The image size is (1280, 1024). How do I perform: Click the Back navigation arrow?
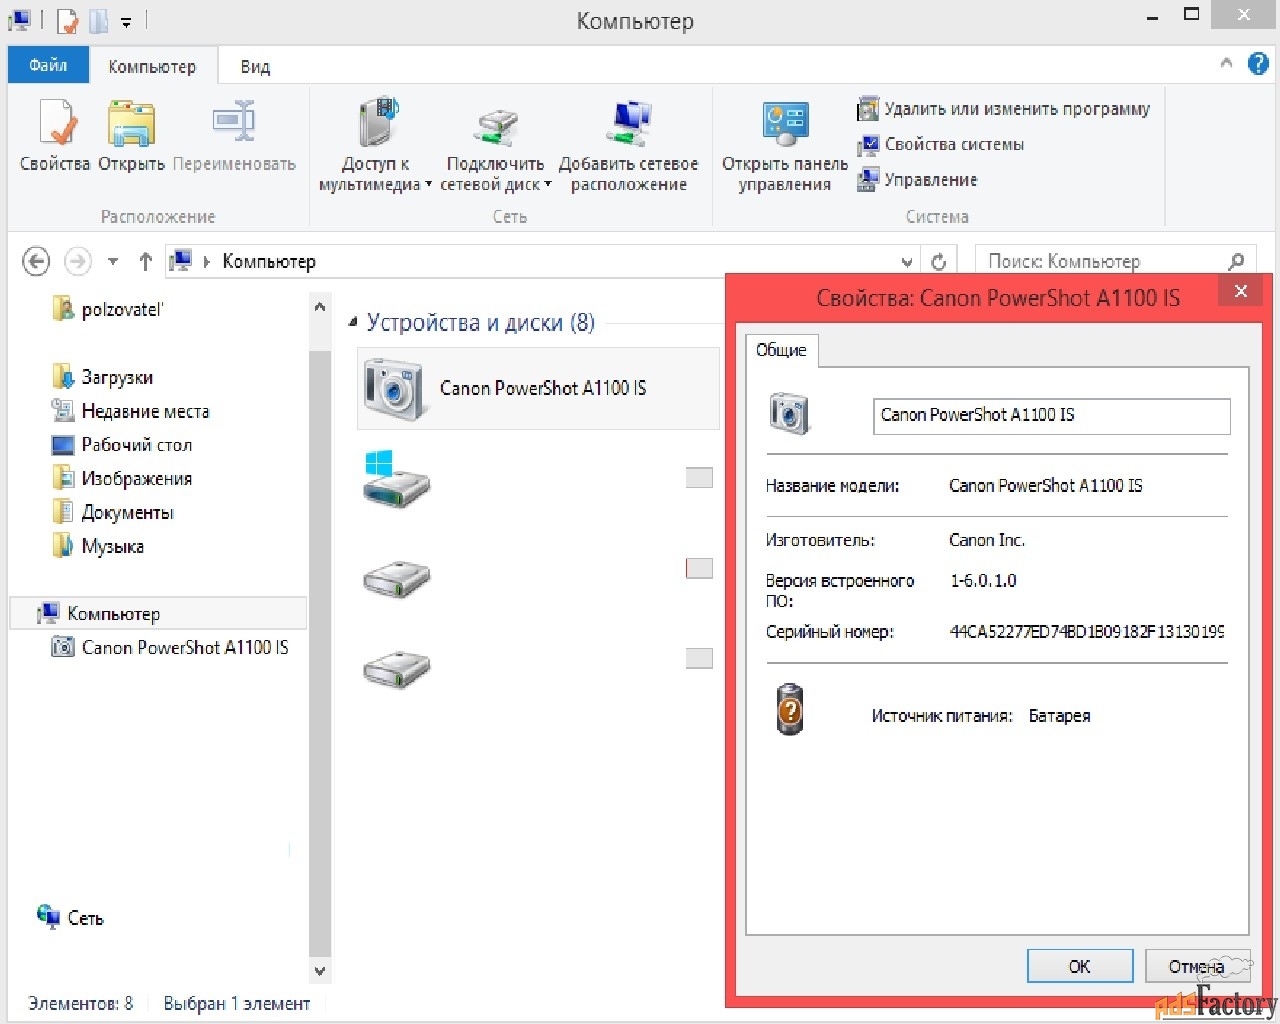tap(36, 262)
